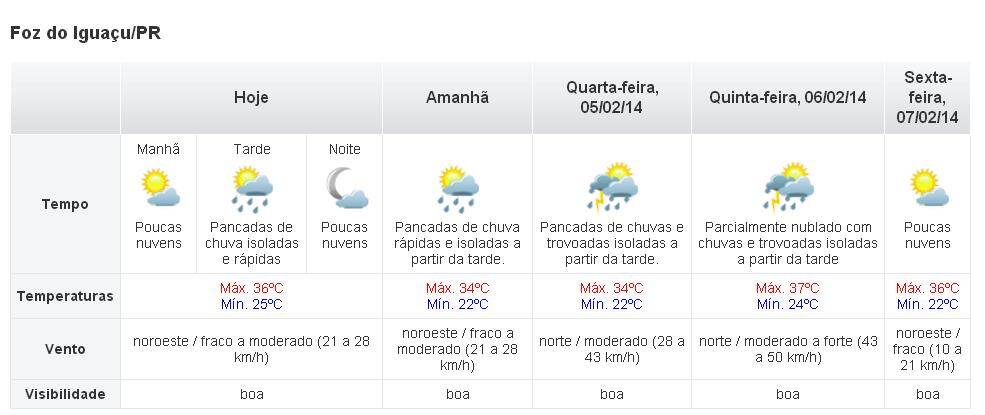Click the Tarde rain showers icon

click(x=251, y=189)
